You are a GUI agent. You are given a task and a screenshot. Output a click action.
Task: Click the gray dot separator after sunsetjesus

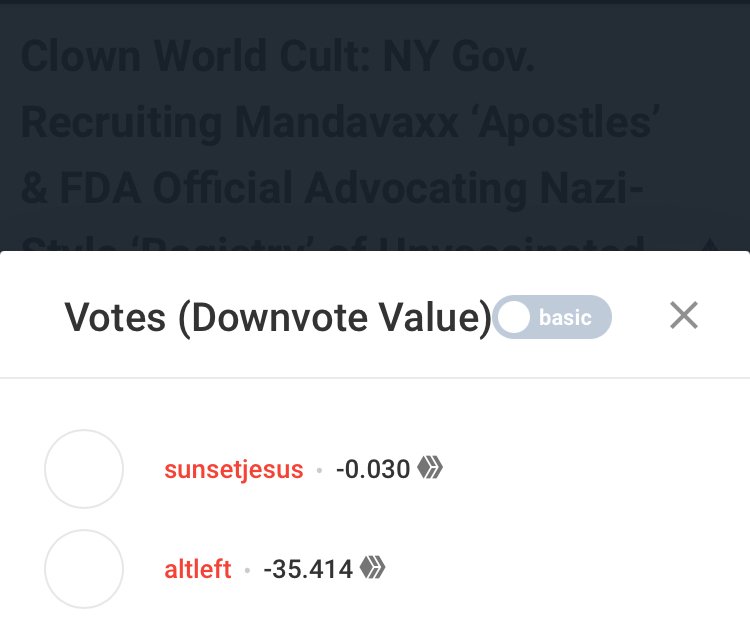click(x=320, y=471)
